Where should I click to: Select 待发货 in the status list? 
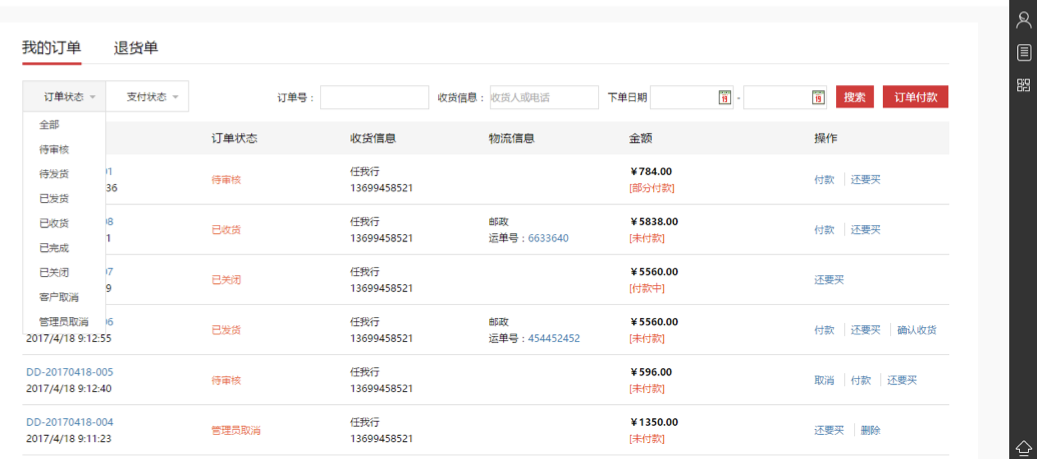point(54,174)
